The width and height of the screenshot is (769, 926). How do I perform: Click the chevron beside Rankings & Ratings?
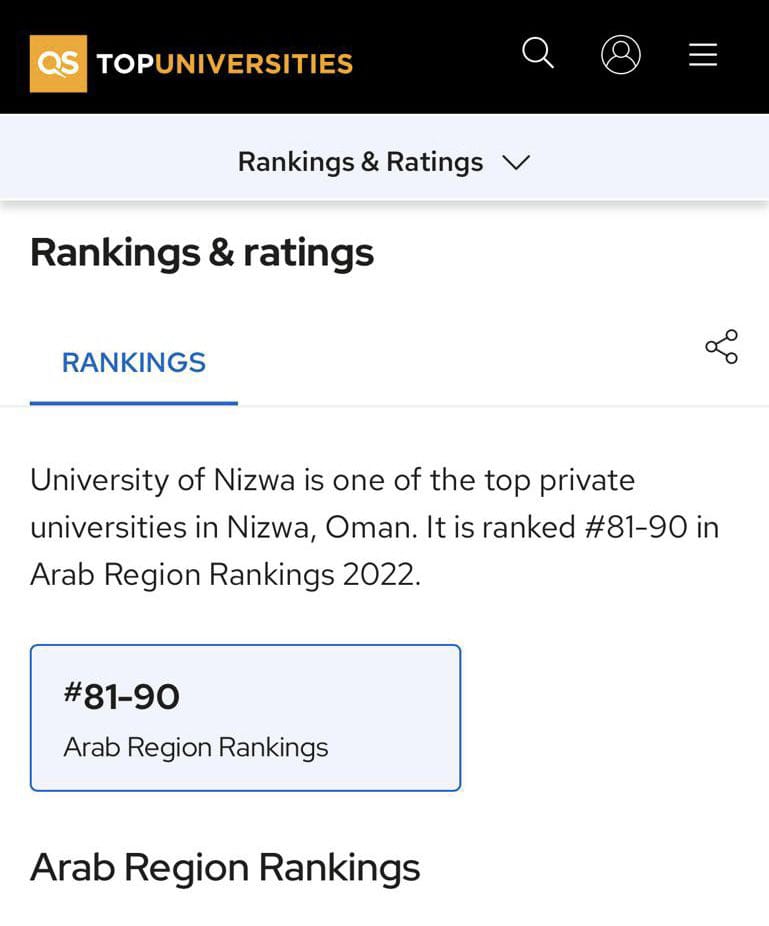pyautogui.click(x=516, y=162)
